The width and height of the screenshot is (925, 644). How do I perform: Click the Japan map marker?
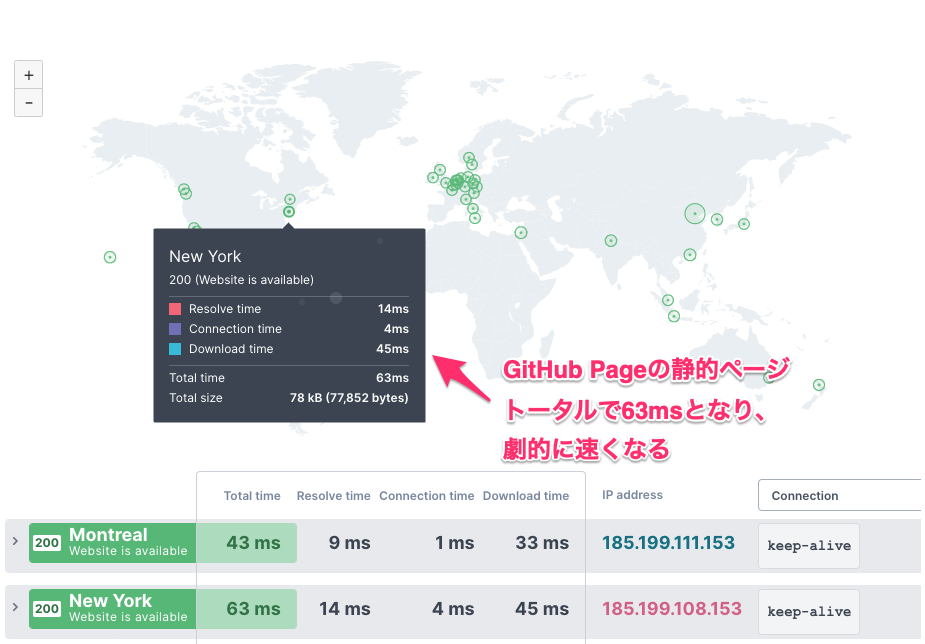coord(743,224)
